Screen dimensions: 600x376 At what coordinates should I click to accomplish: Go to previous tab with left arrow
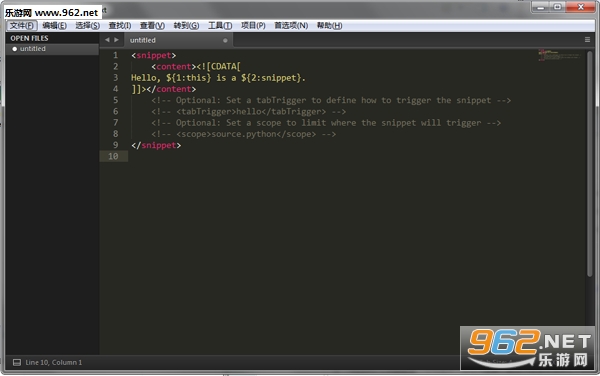click(107, 40)
